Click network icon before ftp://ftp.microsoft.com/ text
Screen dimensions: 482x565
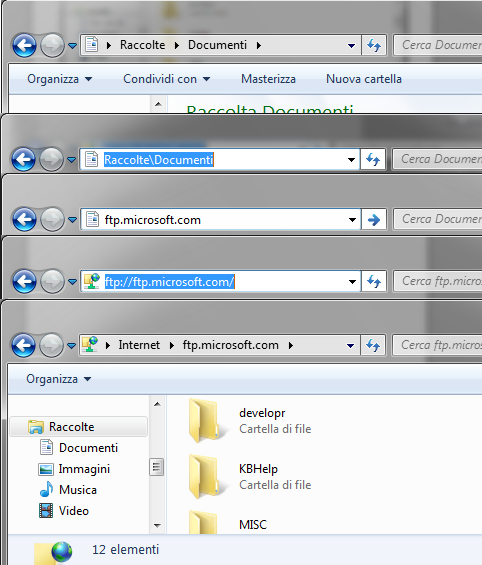click(x=92, y=281)
